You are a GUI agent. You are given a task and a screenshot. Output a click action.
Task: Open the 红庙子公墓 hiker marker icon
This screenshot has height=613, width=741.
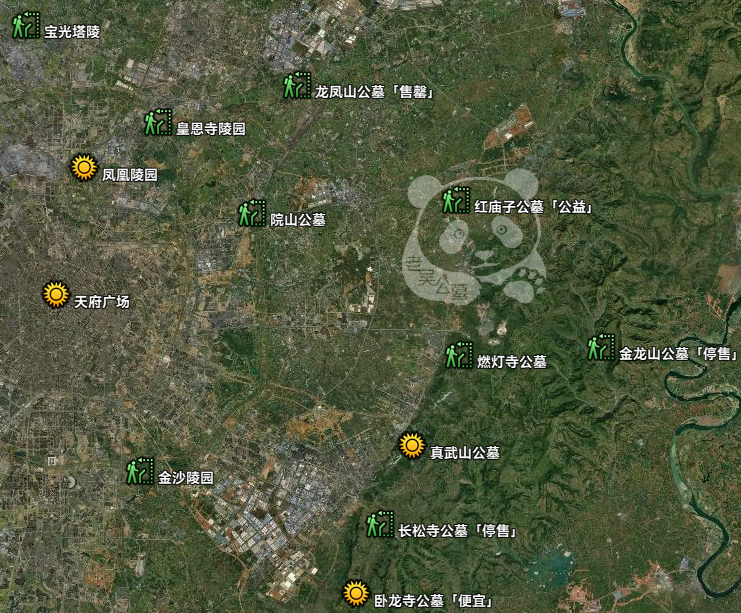pos(456,200)
